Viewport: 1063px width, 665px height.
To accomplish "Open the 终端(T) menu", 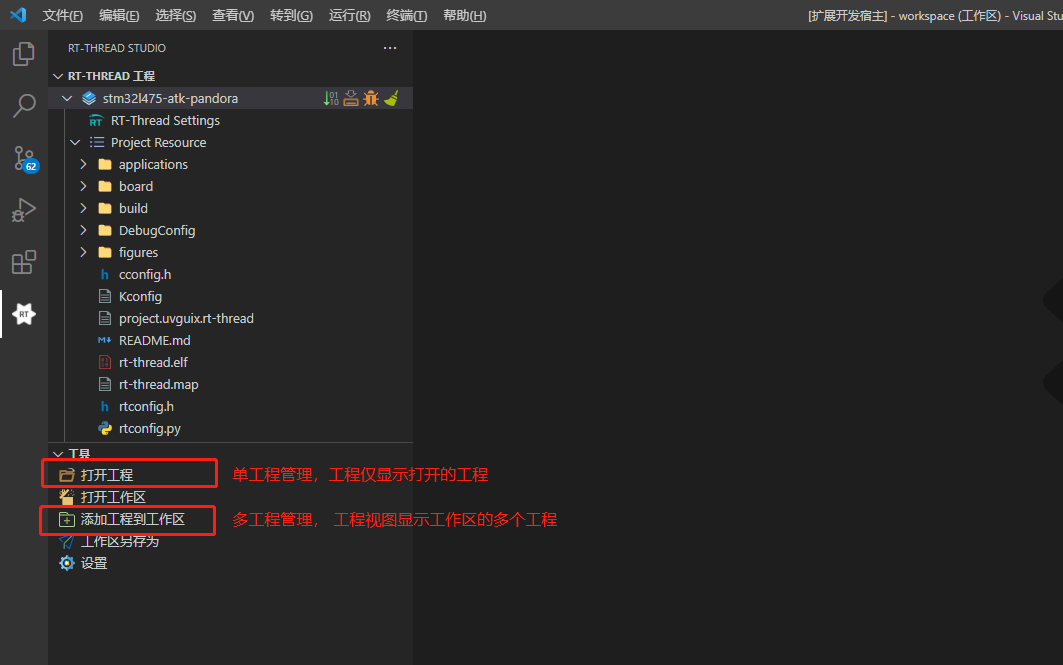I will (406, 15).
